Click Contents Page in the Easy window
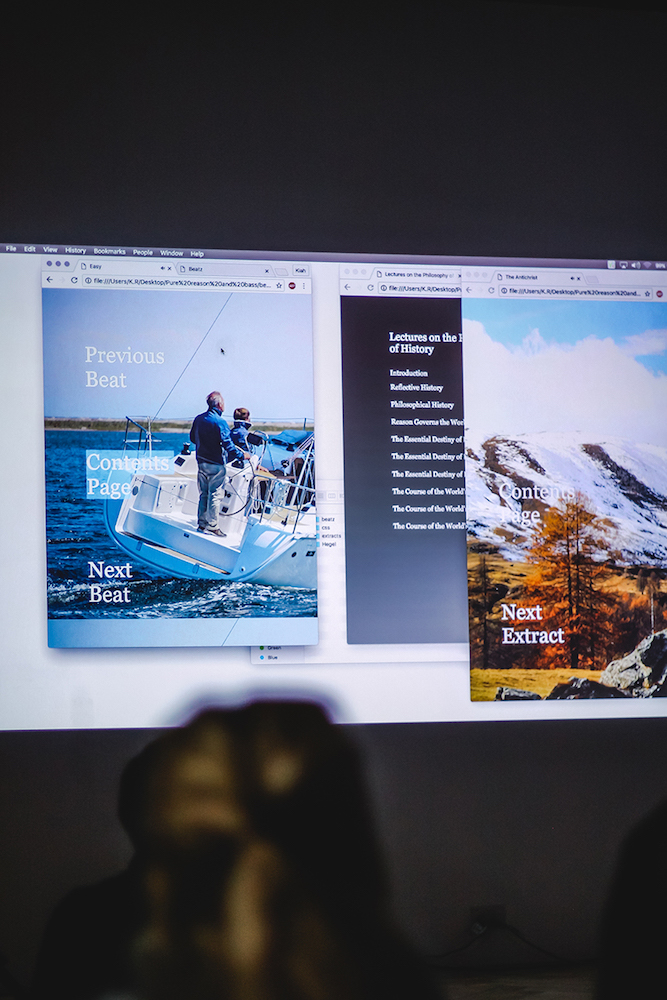The image size is (667, 1000). point(129,474)
